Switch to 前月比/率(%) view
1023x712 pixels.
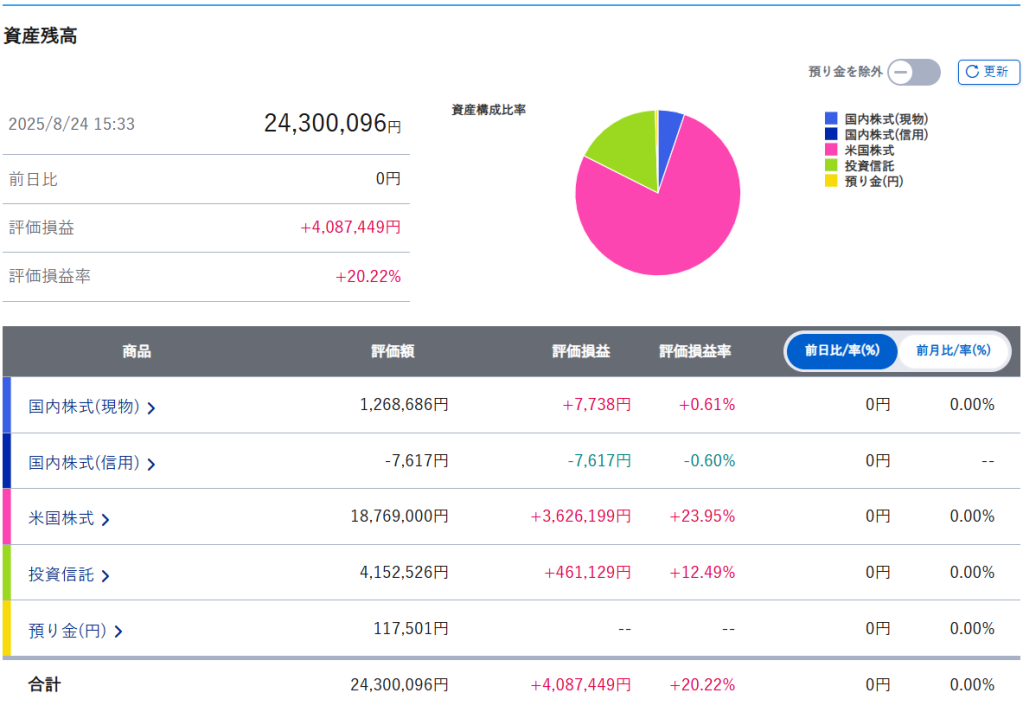click(x=953, y=351)
